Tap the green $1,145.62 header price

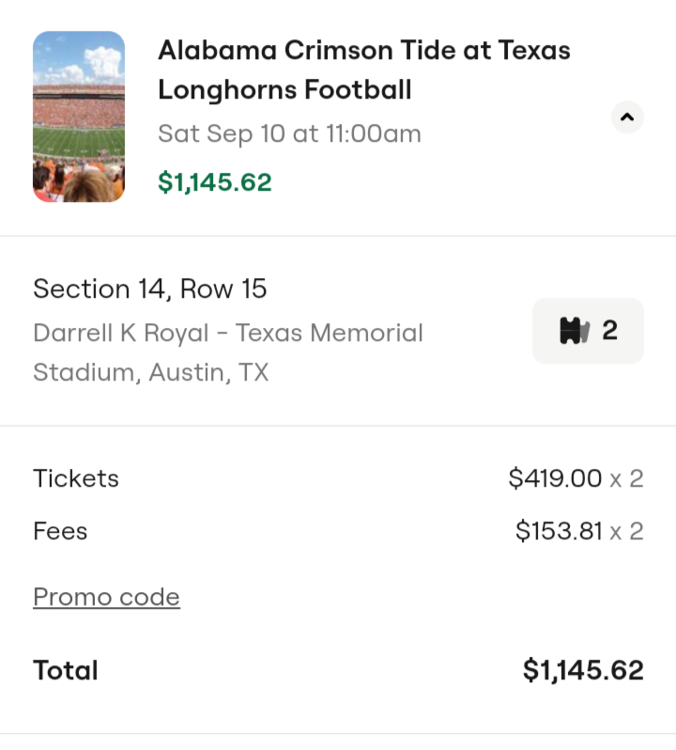click(215, 182)
